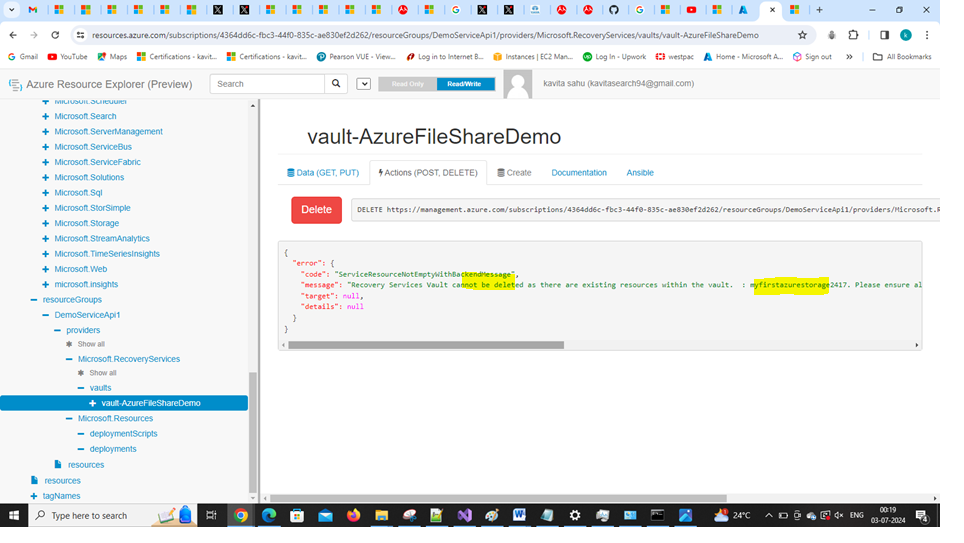964x543 pixels.
Task: Expand the tagNames node
Action: (x=34, y=496)
